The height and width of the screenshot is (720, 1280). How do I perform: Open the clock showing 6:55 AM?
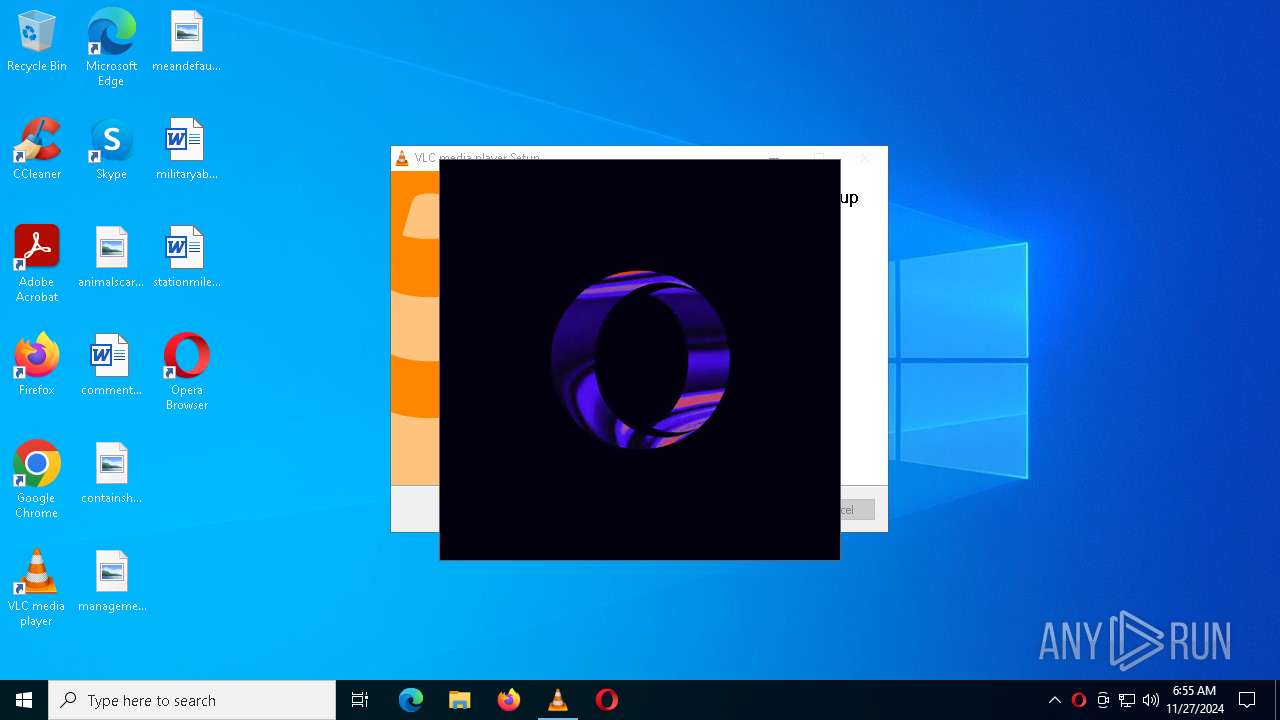pyautogui.click(x=1194, y=700)
